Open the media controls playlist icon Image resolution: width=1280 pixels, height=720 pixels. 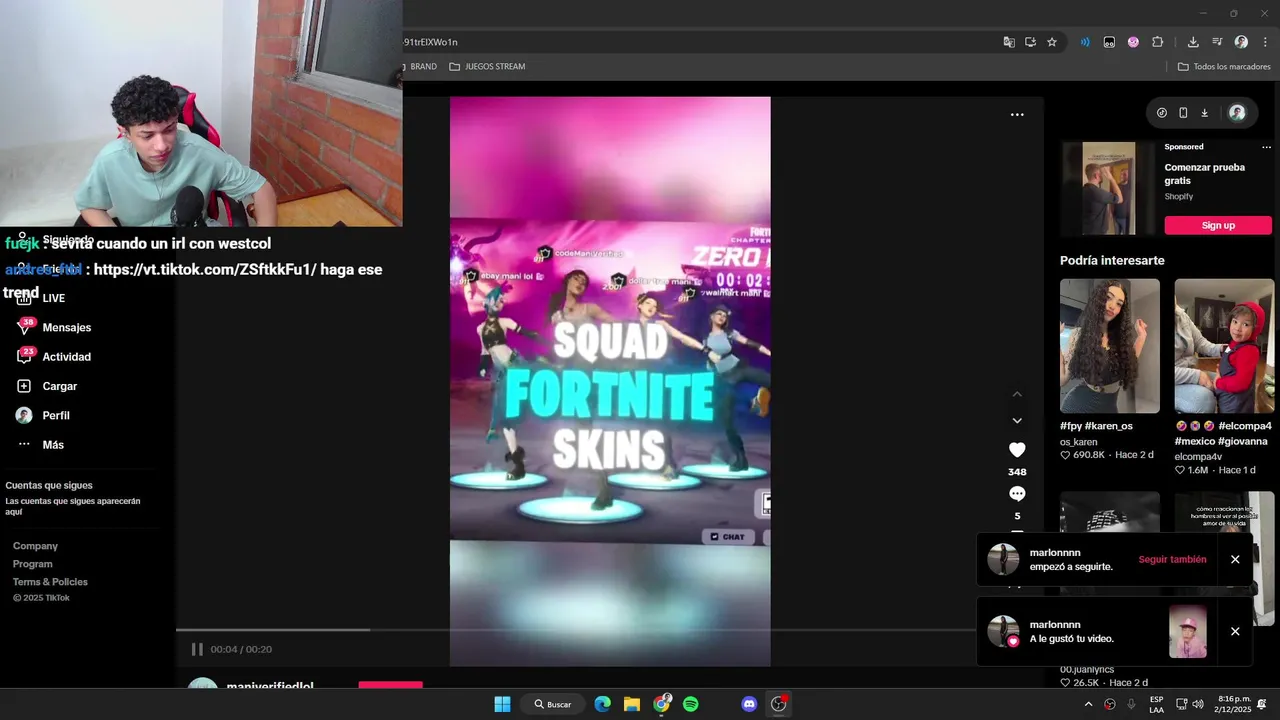pyautogui.click(x=1217, y=42)
